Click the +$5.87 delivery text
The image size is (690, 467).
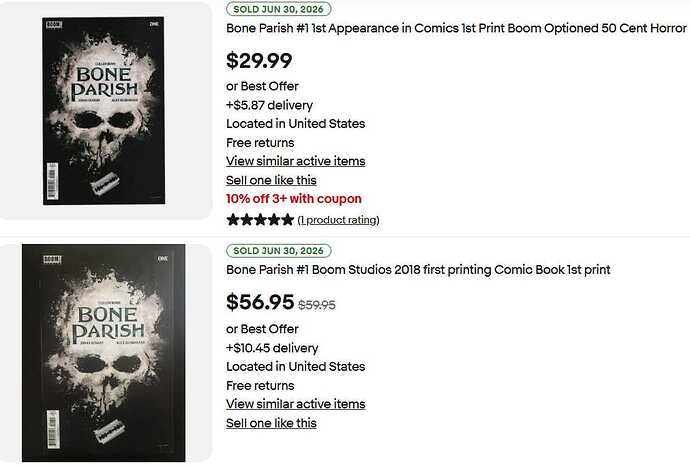[x=269, y=105]
